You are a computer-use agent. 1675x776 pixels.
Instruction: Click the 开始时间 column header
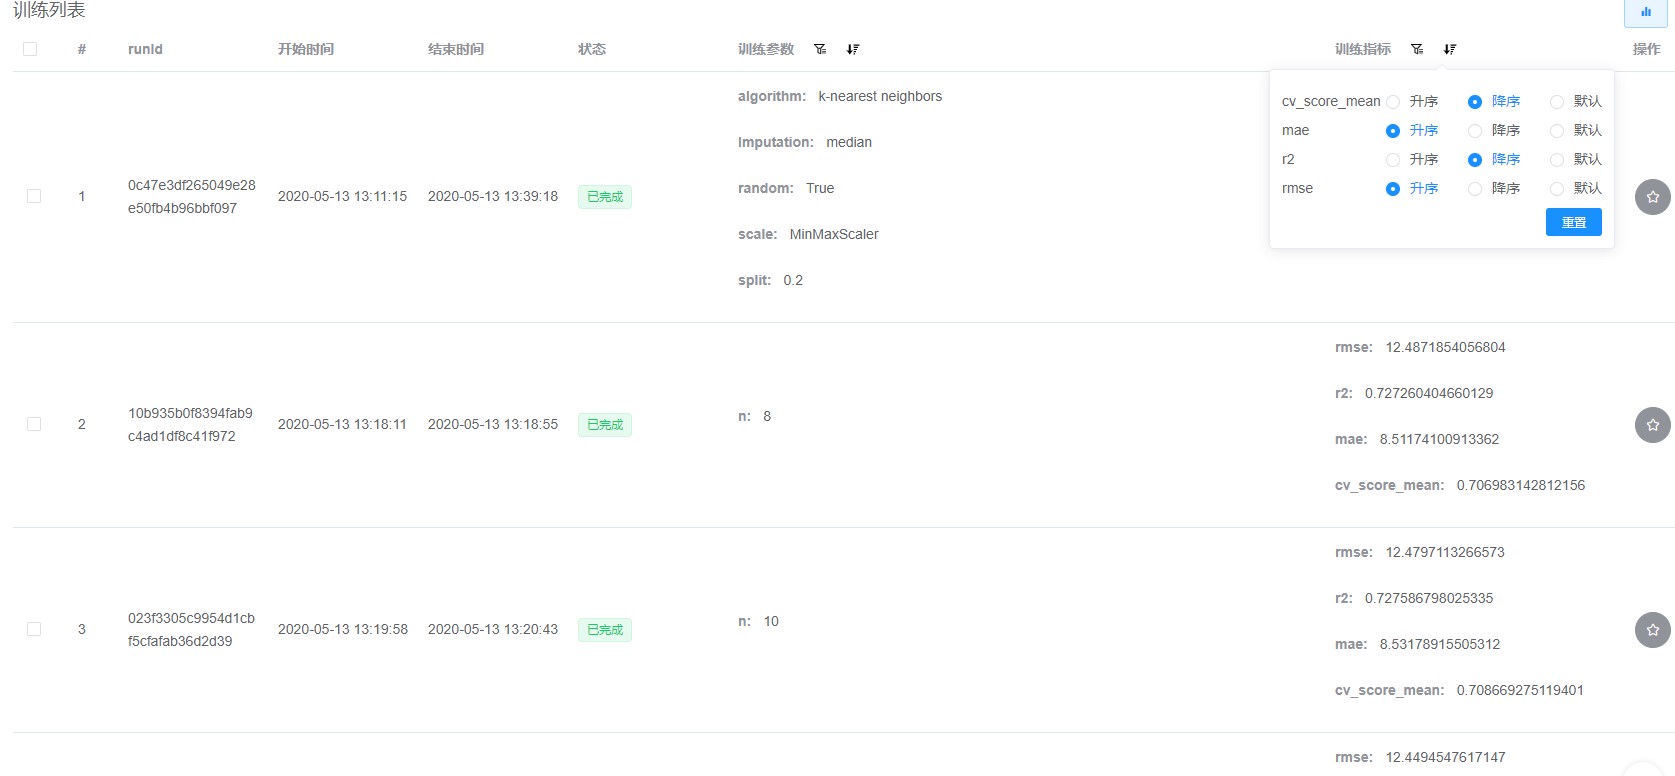coord(306,49)
